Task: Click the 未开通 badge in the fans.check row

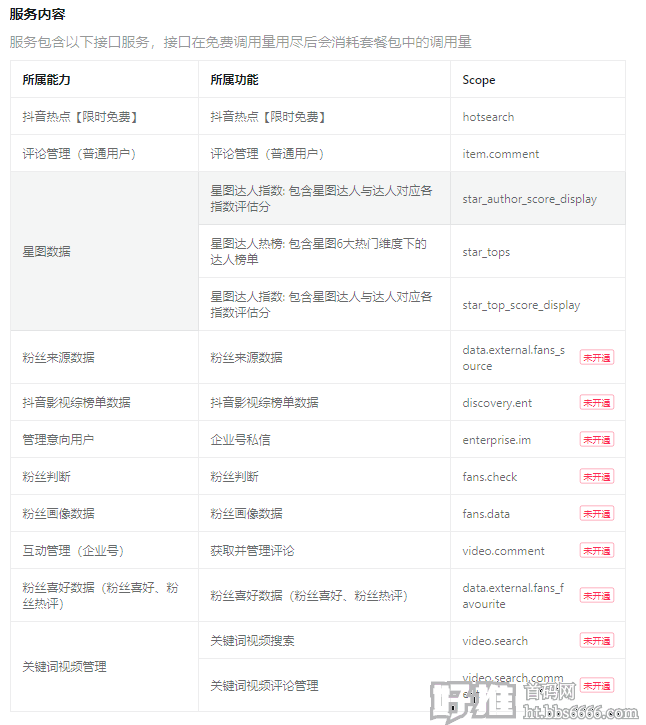Action: [x=597, y=476]
